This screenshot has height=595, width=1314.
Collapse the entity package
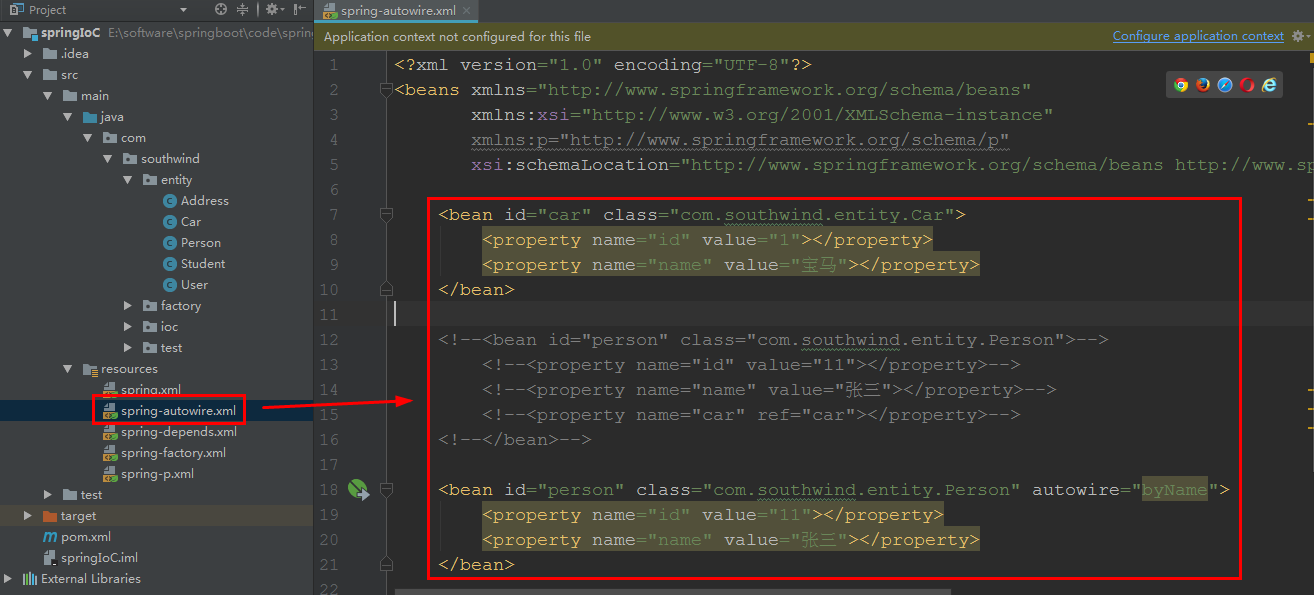point(127,180)
